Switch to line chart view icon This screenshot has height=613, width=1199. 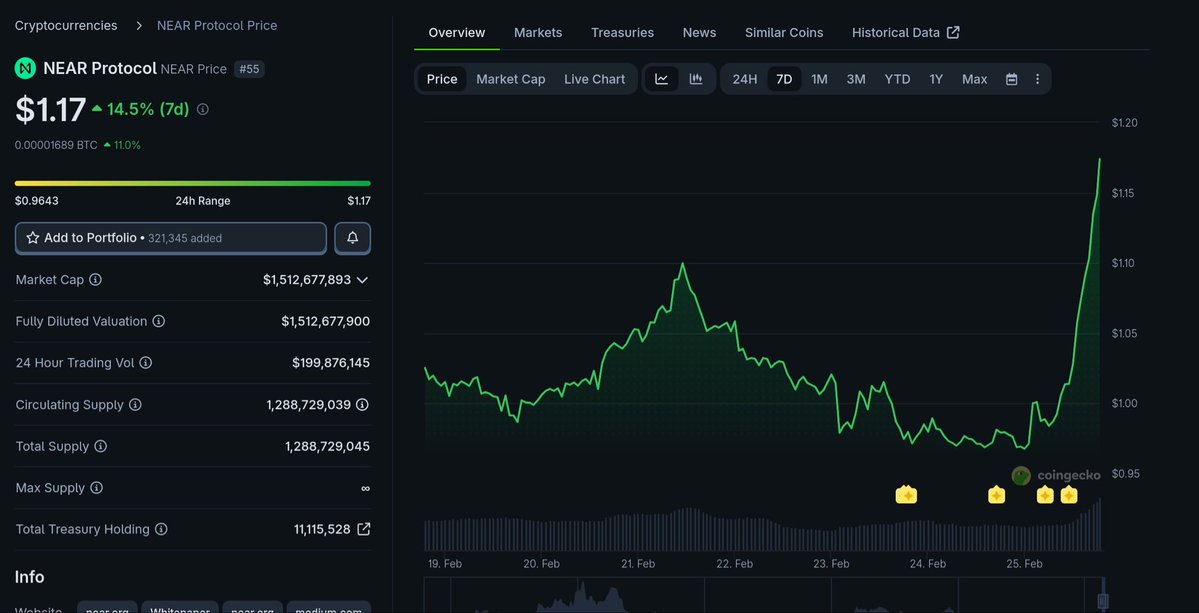(661, 79)
